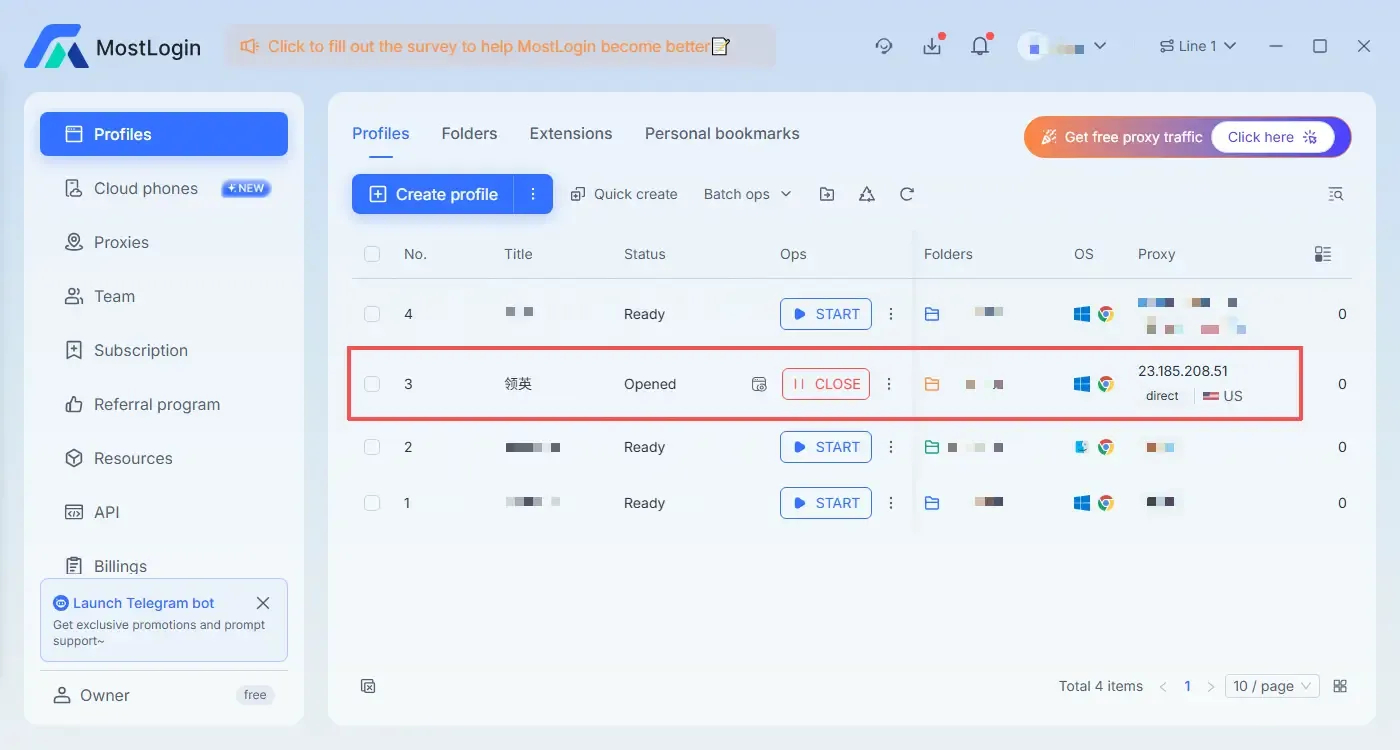Click the pink color tag on profile 4
This screenshot has height=750, width=1400.
click(x=1210, y=329)
